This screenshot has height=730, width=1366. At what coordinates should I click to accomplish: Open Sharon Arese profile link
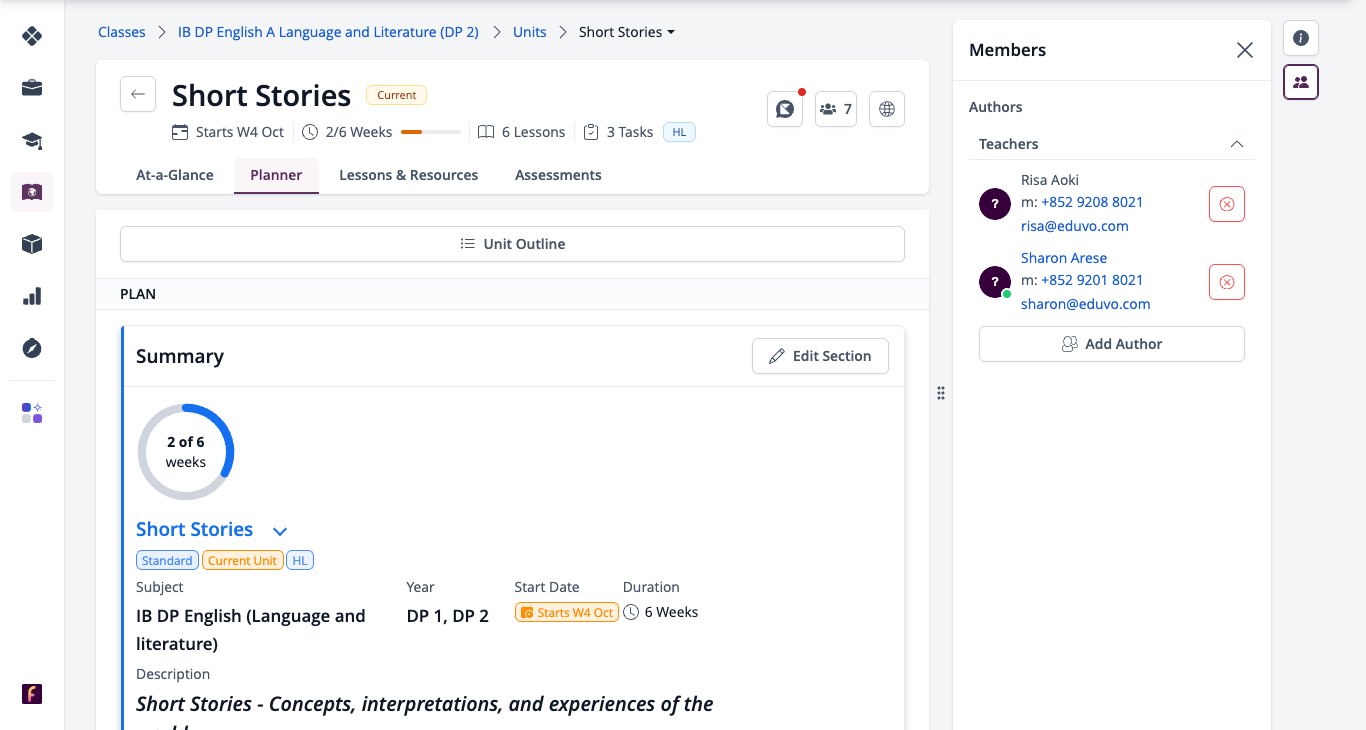1064,258
